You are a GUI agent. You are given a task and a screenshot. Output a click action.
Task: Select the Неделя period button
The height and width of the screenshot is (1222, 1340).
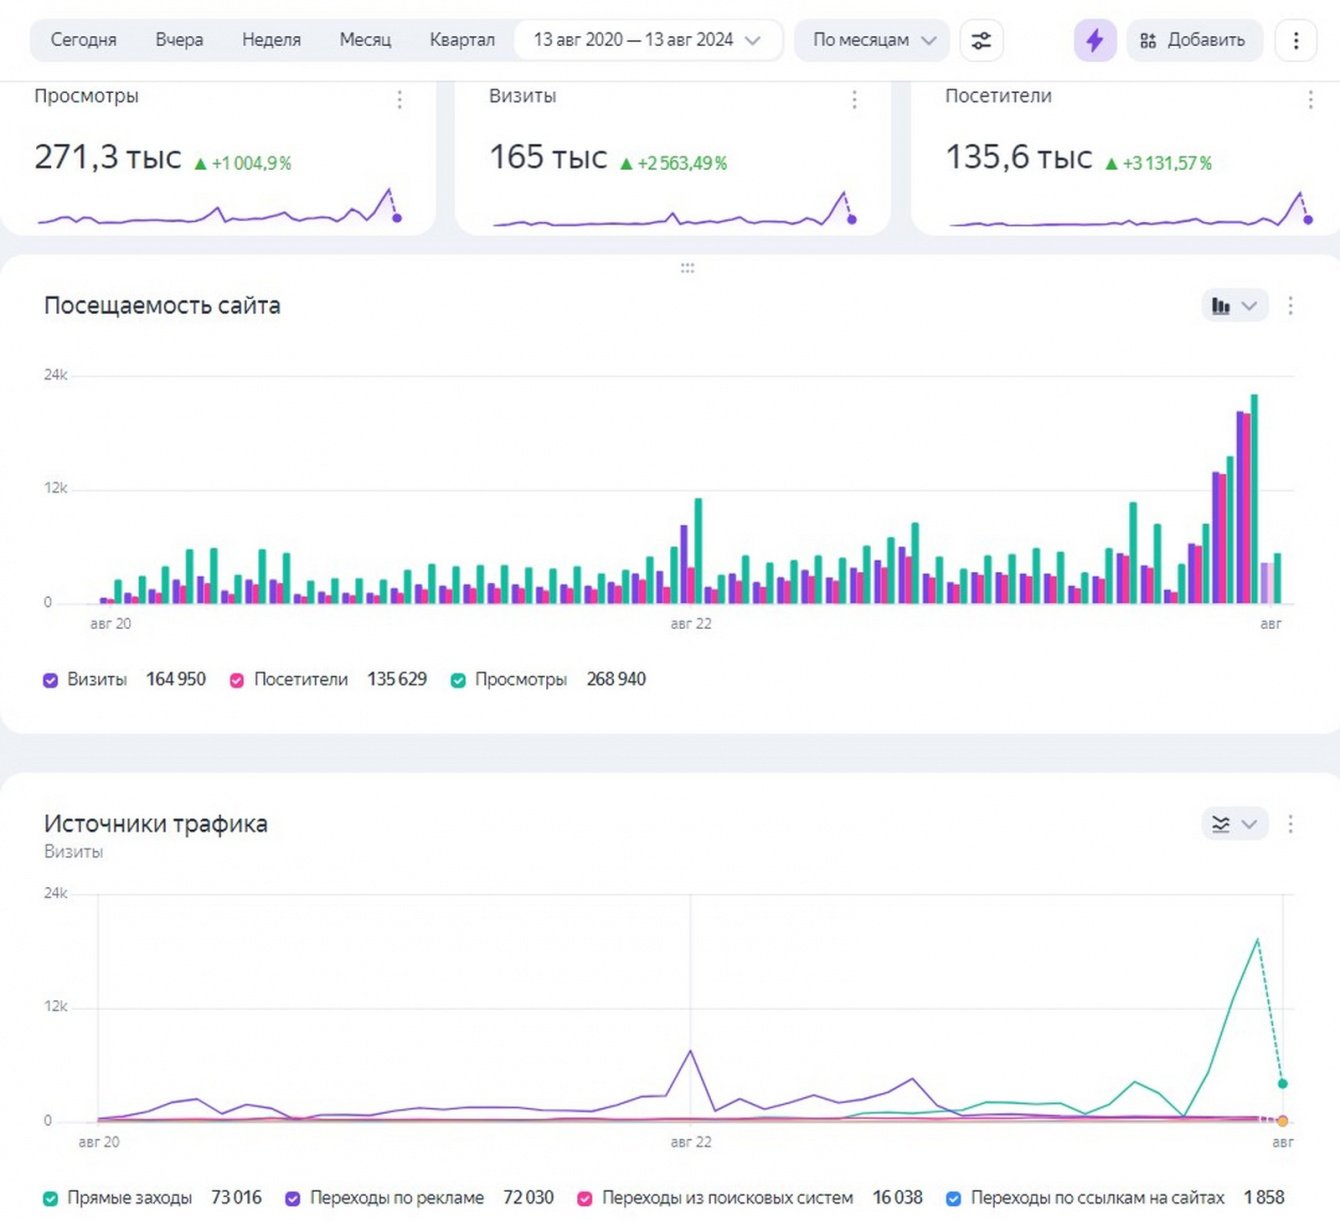click(x=271, y=40)
